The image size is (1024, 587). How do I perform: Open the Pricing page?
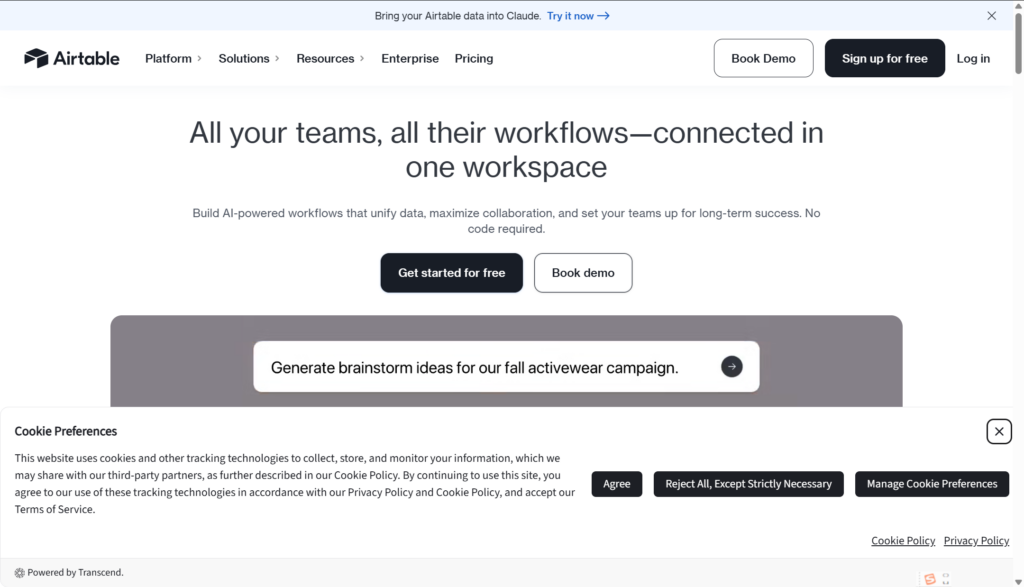(473, 58)
